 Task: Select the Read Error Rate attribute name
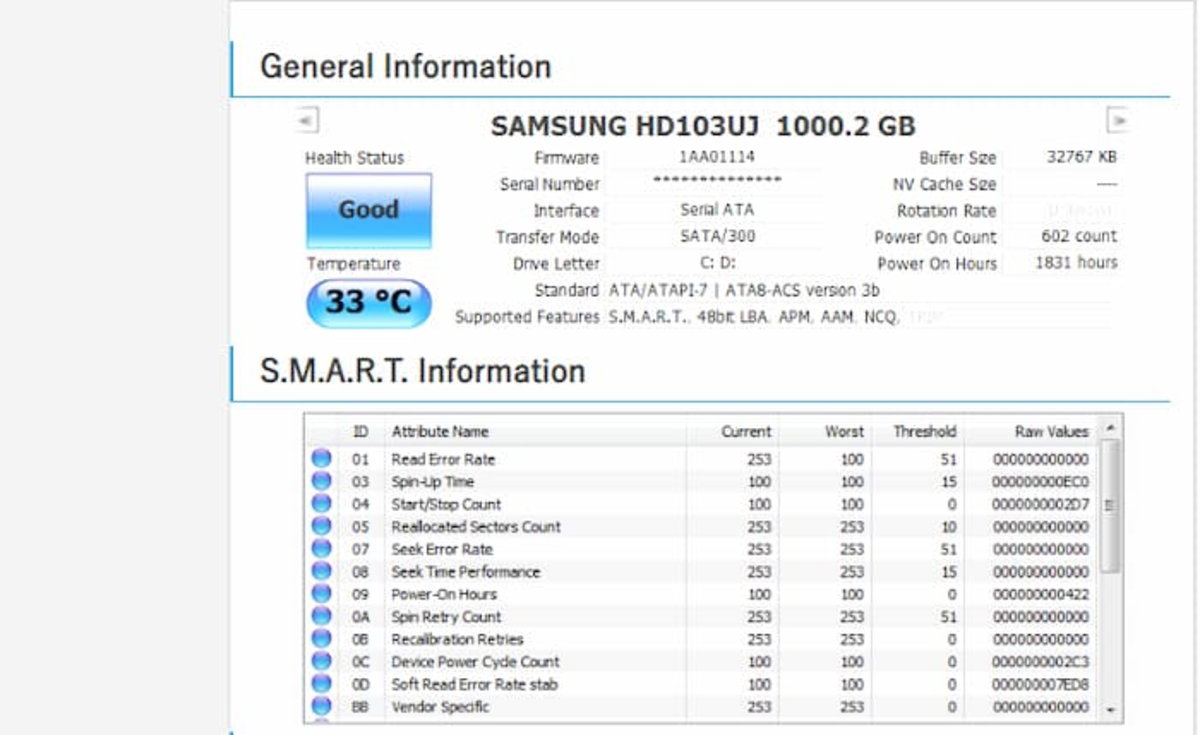pos(443,459)
